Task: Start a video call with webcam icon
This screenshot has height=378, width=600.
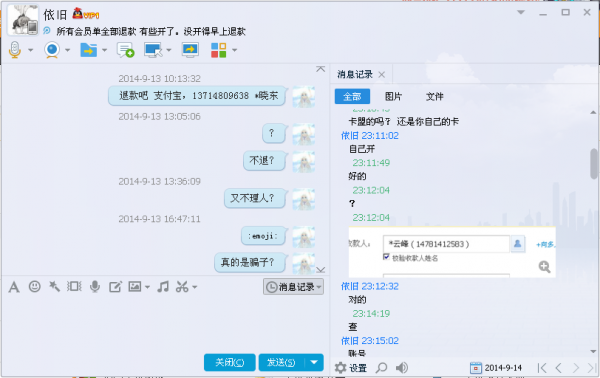Action: coord(52,50)
